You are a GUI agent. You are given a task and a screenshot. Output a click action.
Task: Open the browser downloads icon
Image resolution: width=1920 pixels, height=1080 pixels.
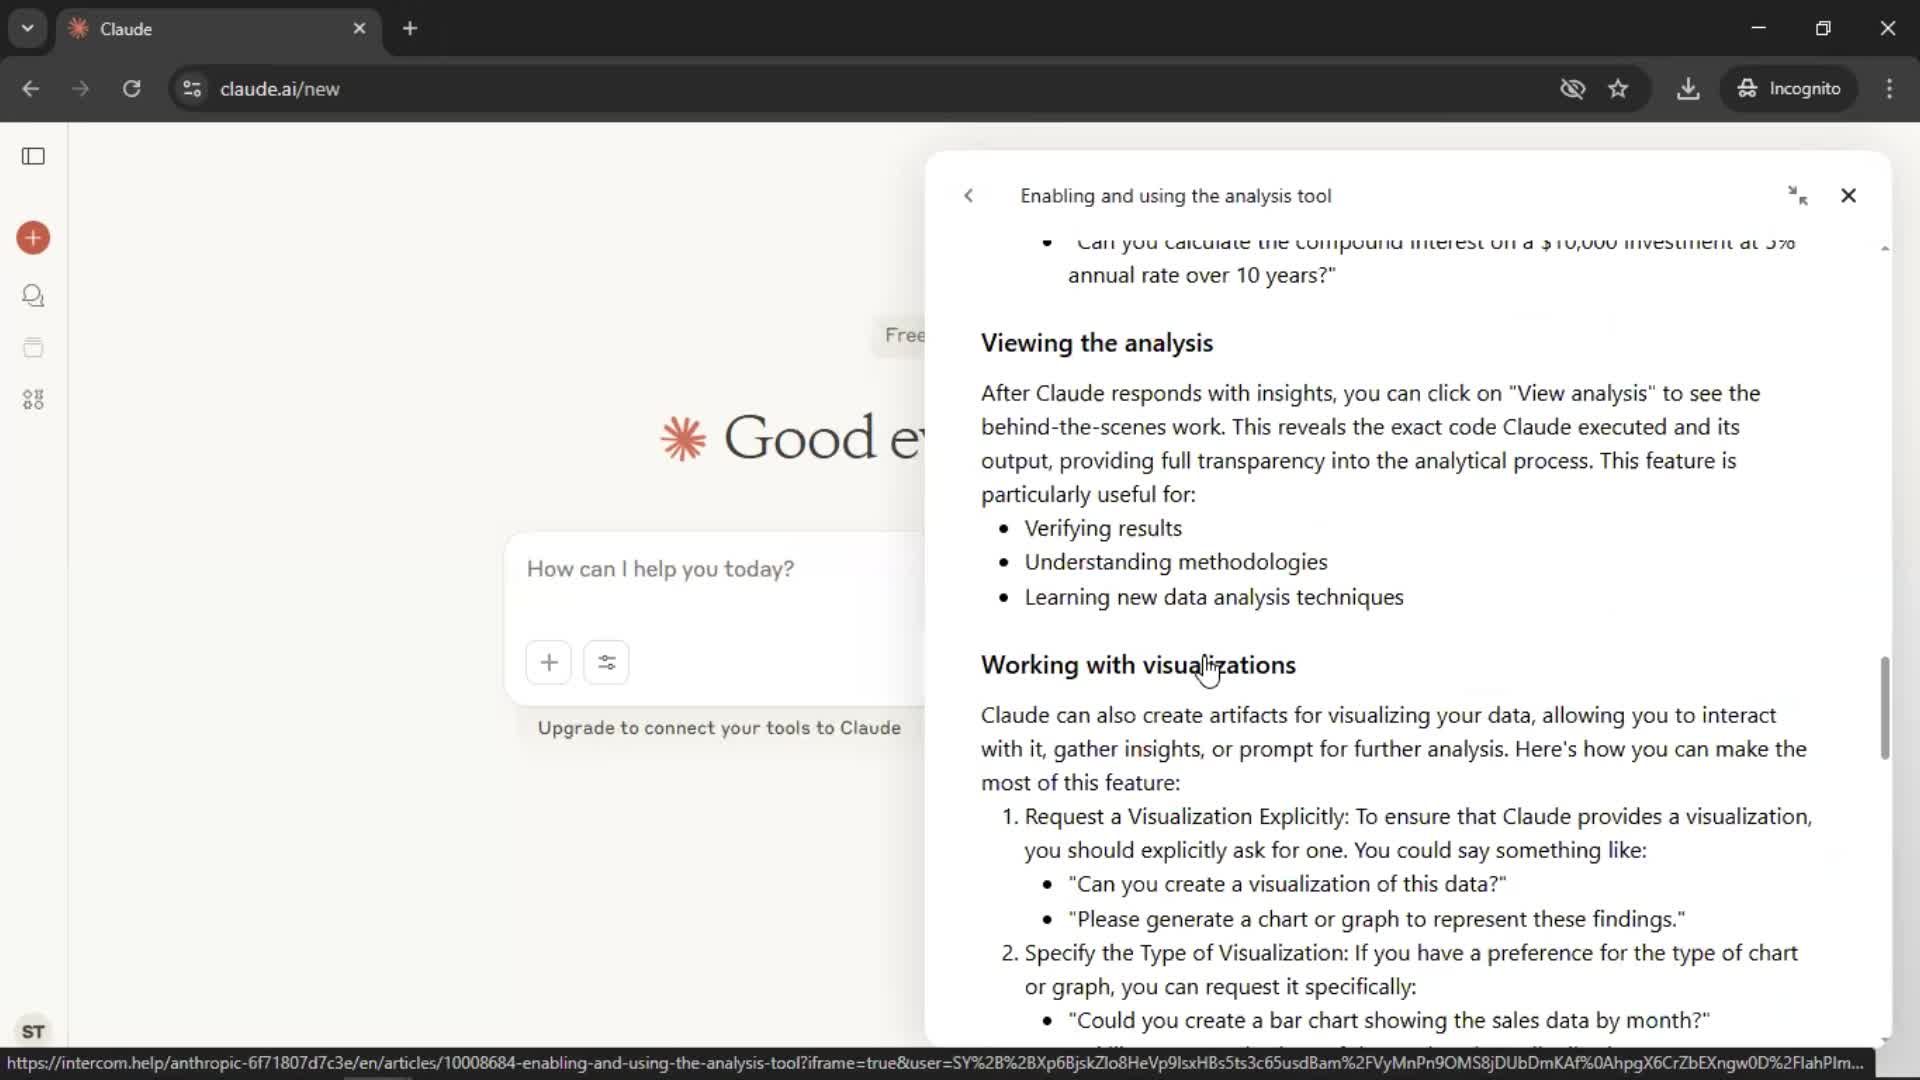(x=1688, y=89)
